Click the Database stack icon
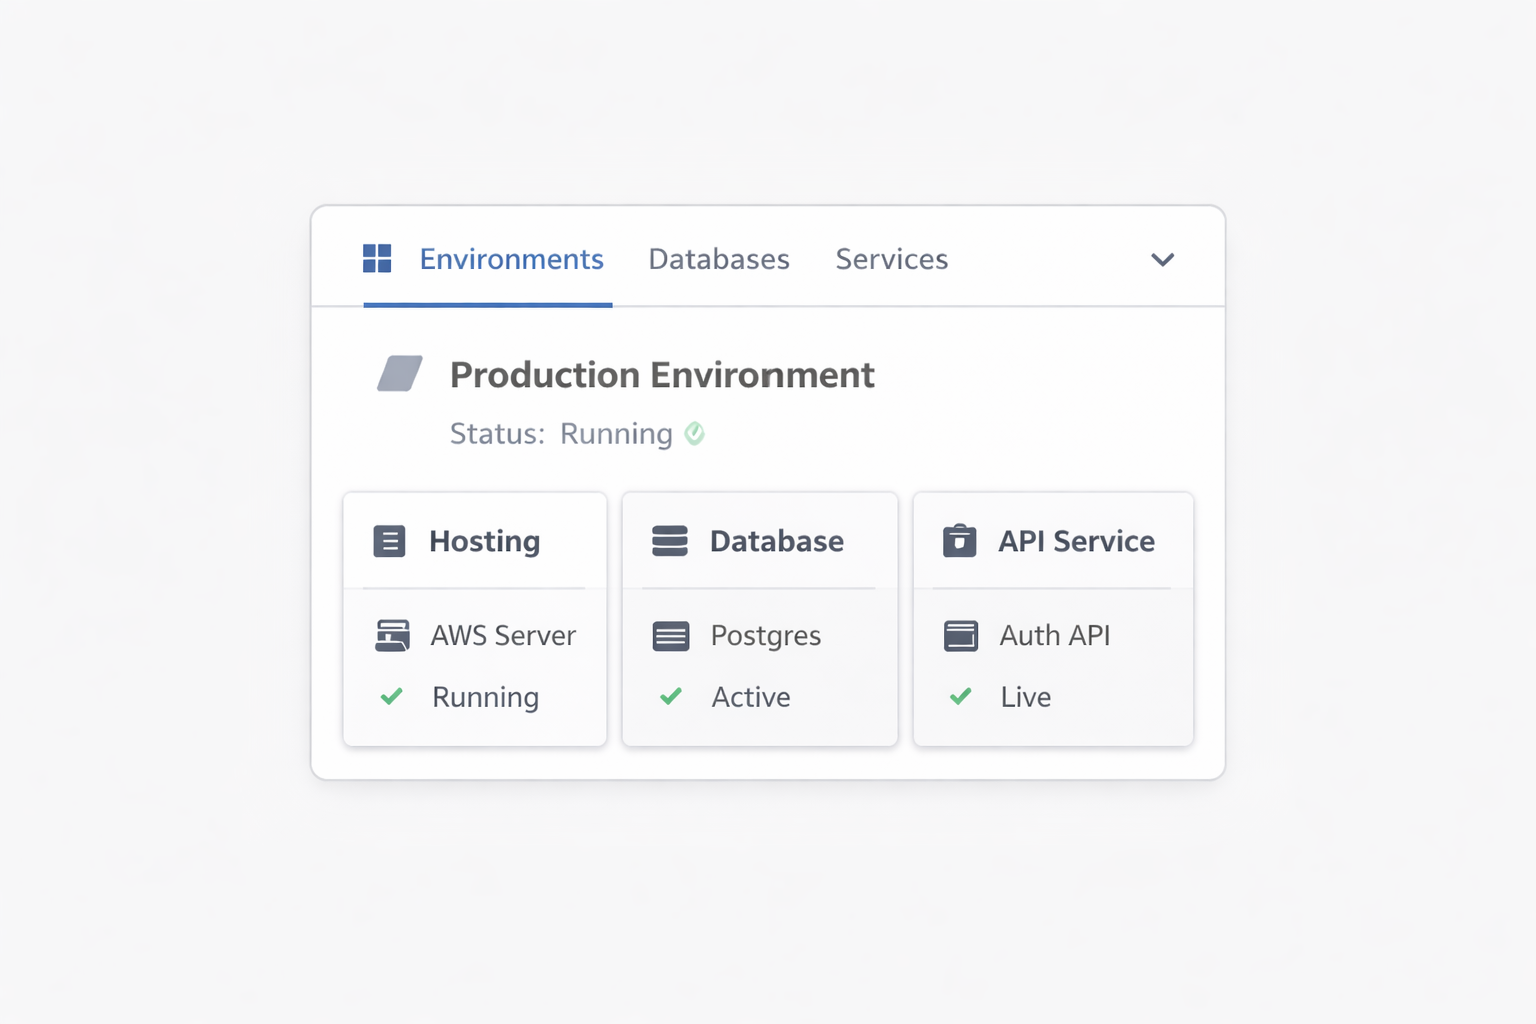The height and width of the screenshot is (1024, 1536). pyautogui.click(x=669, y=541)
